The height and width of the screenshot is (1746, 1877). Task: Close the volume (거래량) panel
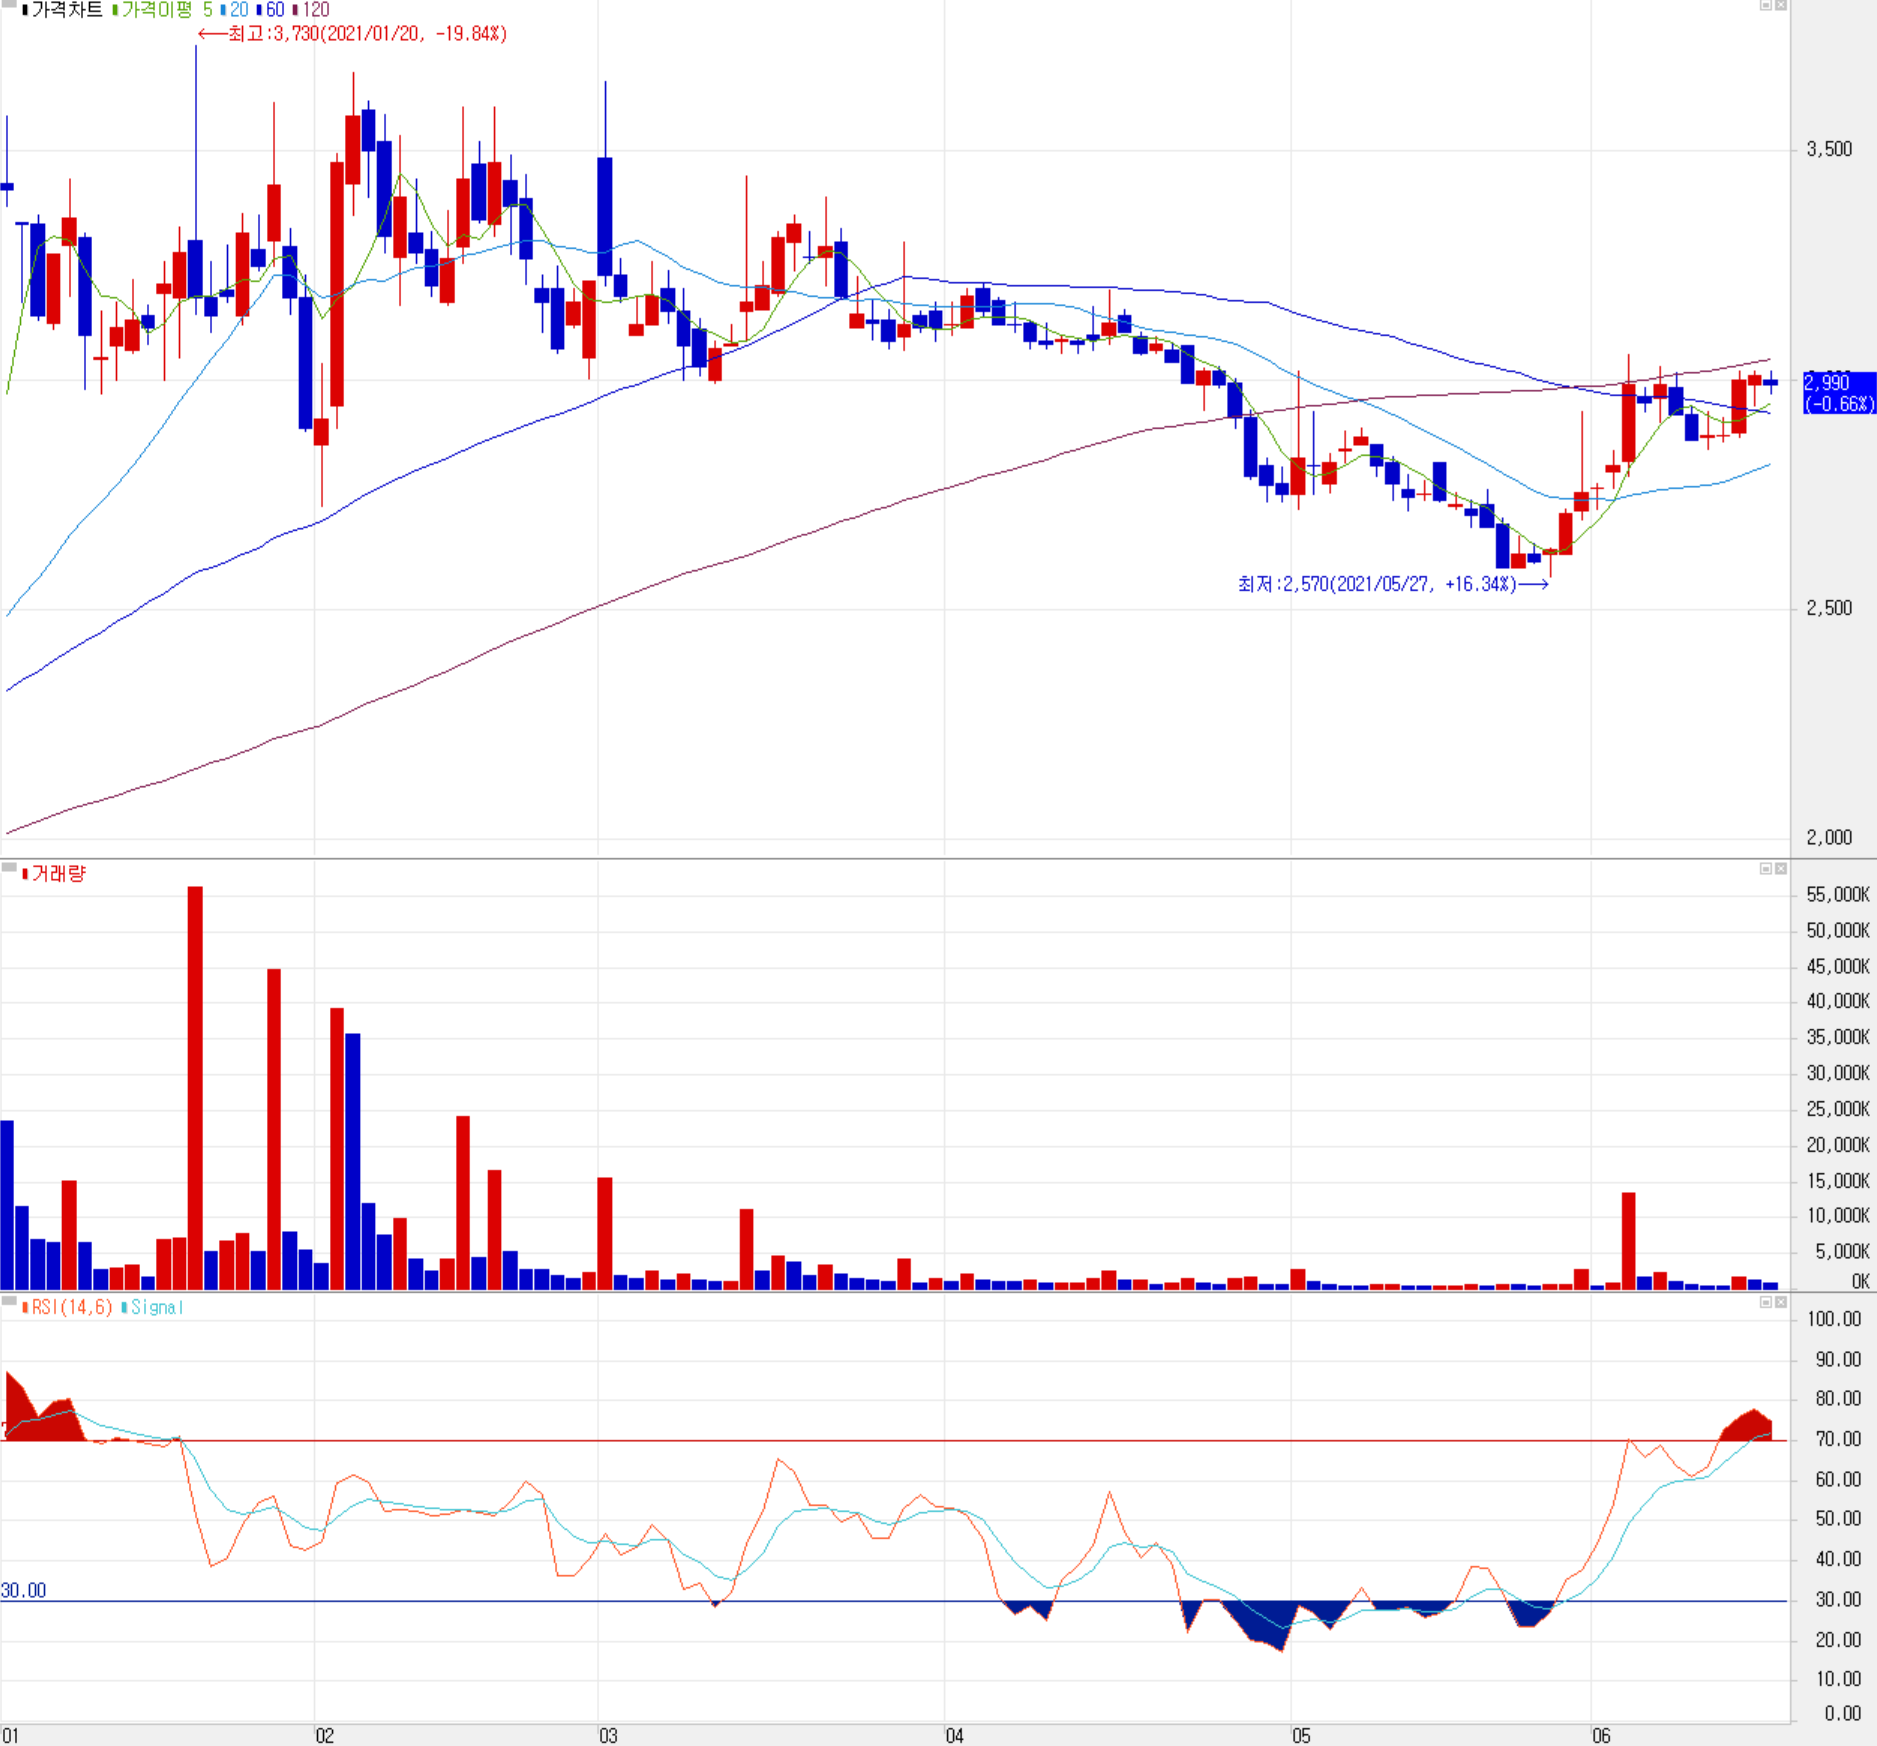tap(1781, 869)
